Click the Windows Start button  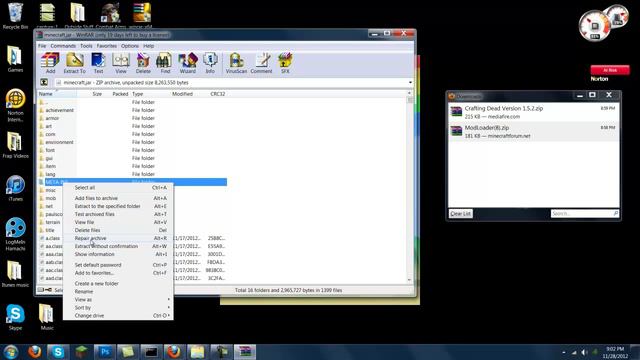point(11,351)
